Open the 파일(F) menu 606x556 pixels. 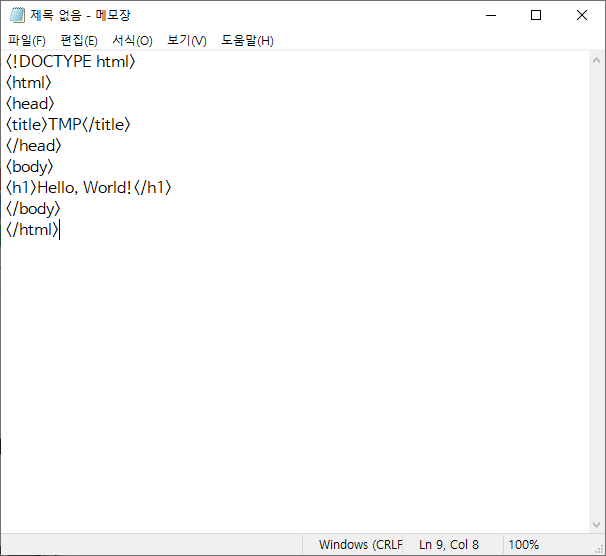click(27, 40)
